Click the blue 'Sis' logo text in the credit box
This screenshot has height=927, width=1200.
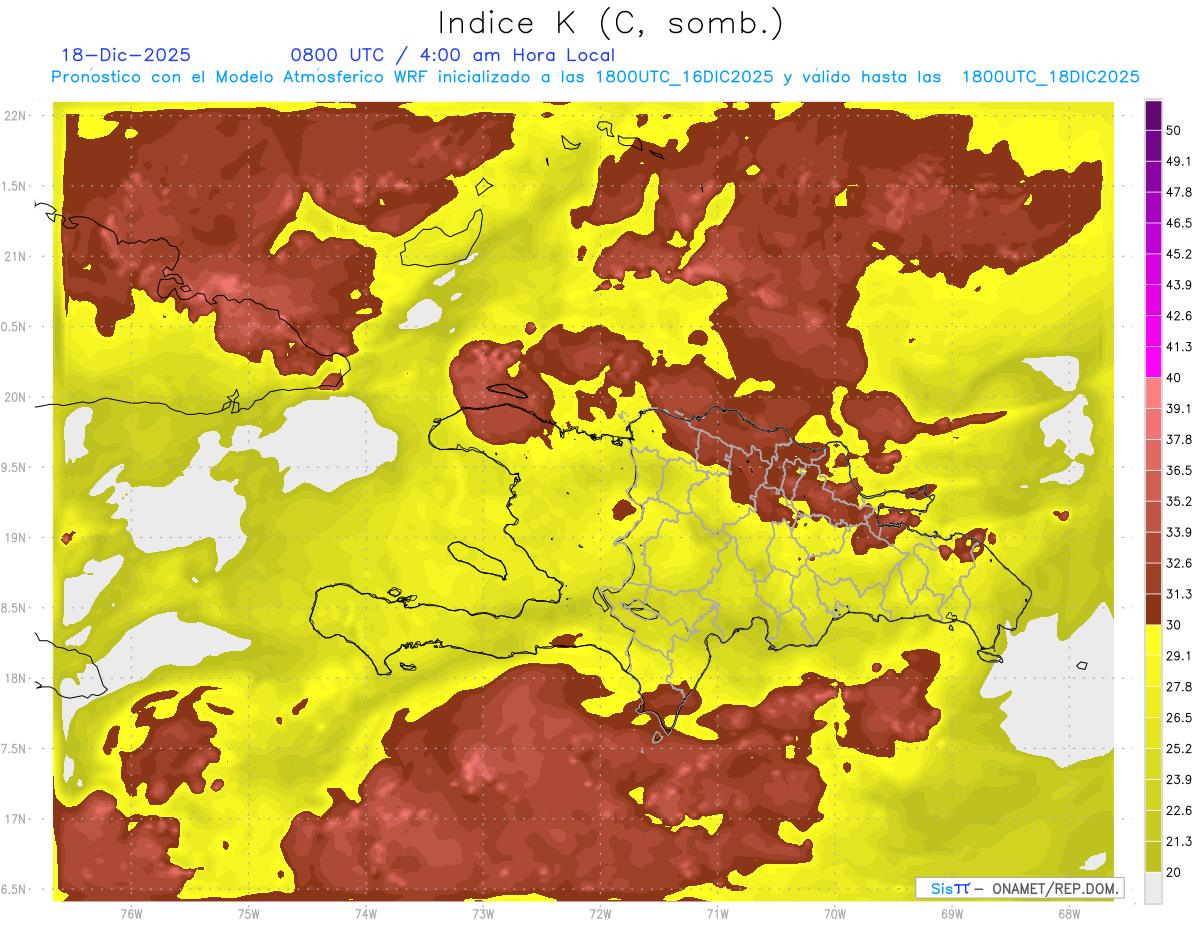click(x=940, y=888)
